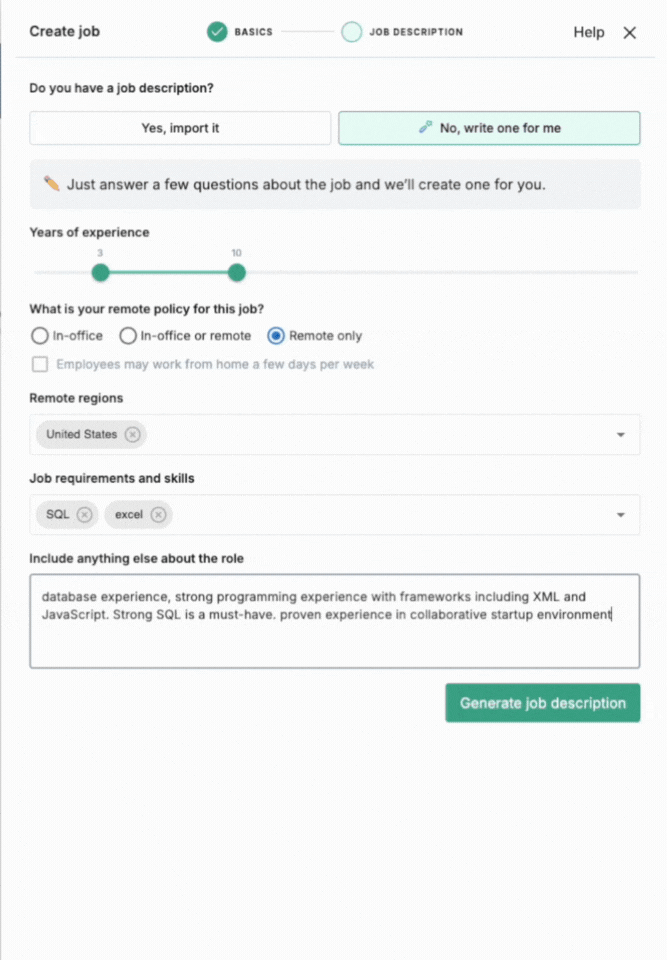The width and height of the screenshot is (667, 960).
Task: Select the In-office remote policy
Action: (x=38, y=335)
